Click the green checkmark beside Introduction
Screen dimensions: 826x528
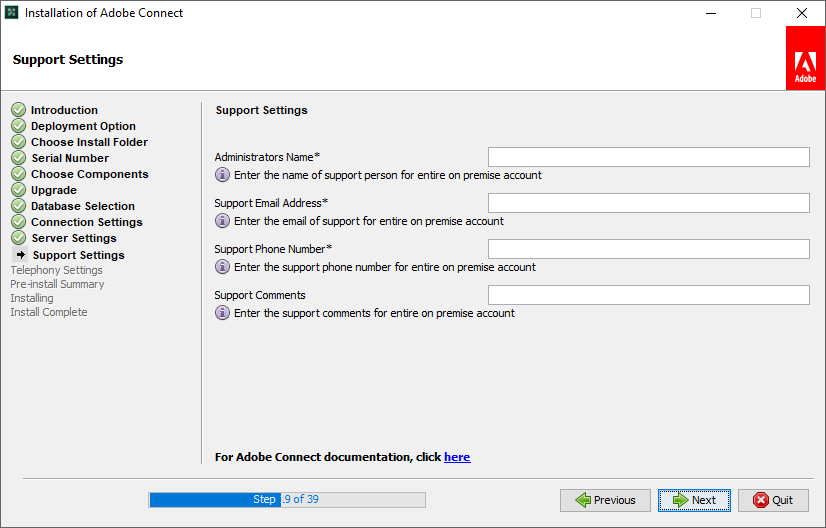[18, 110]
